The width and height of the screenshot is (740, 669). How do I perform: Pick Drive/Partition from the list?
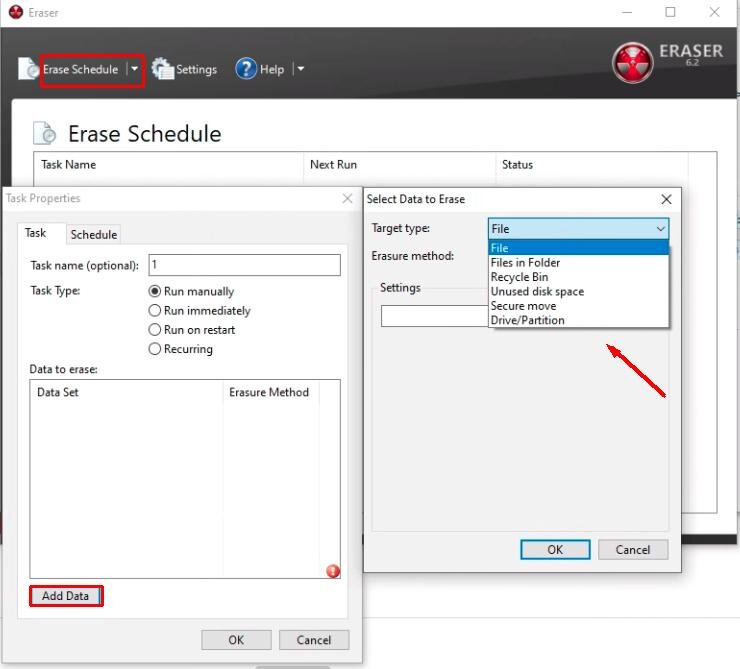(x=578, y=320)
